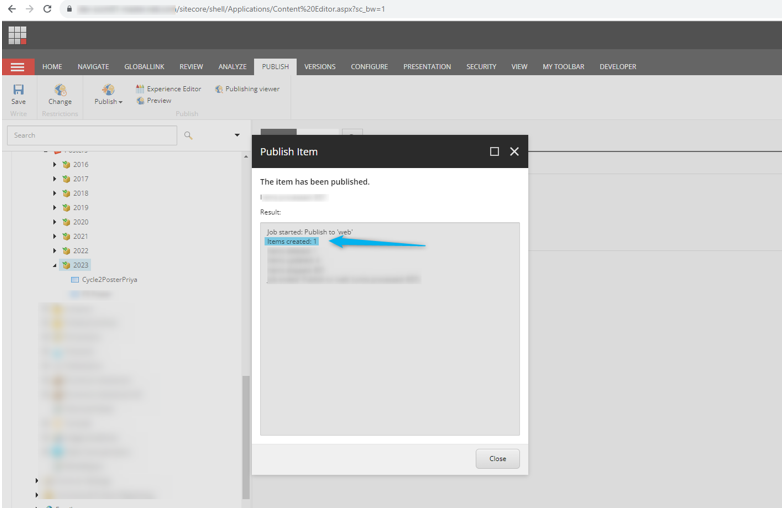Switch to the MY TOOLBAR ribbon tab
Screen dimensions: 783x508
[563, 67]
